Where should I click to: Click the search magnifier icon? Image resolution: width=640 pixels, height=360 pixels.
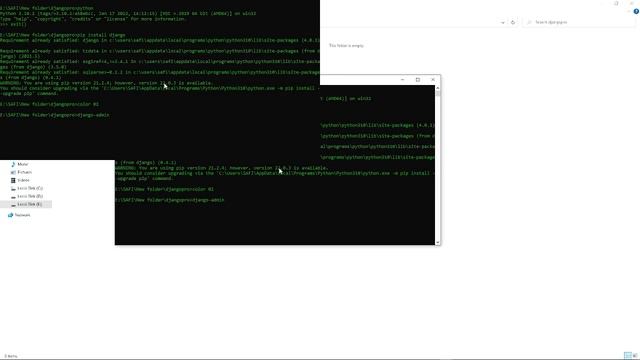click(x=529, y=22)
